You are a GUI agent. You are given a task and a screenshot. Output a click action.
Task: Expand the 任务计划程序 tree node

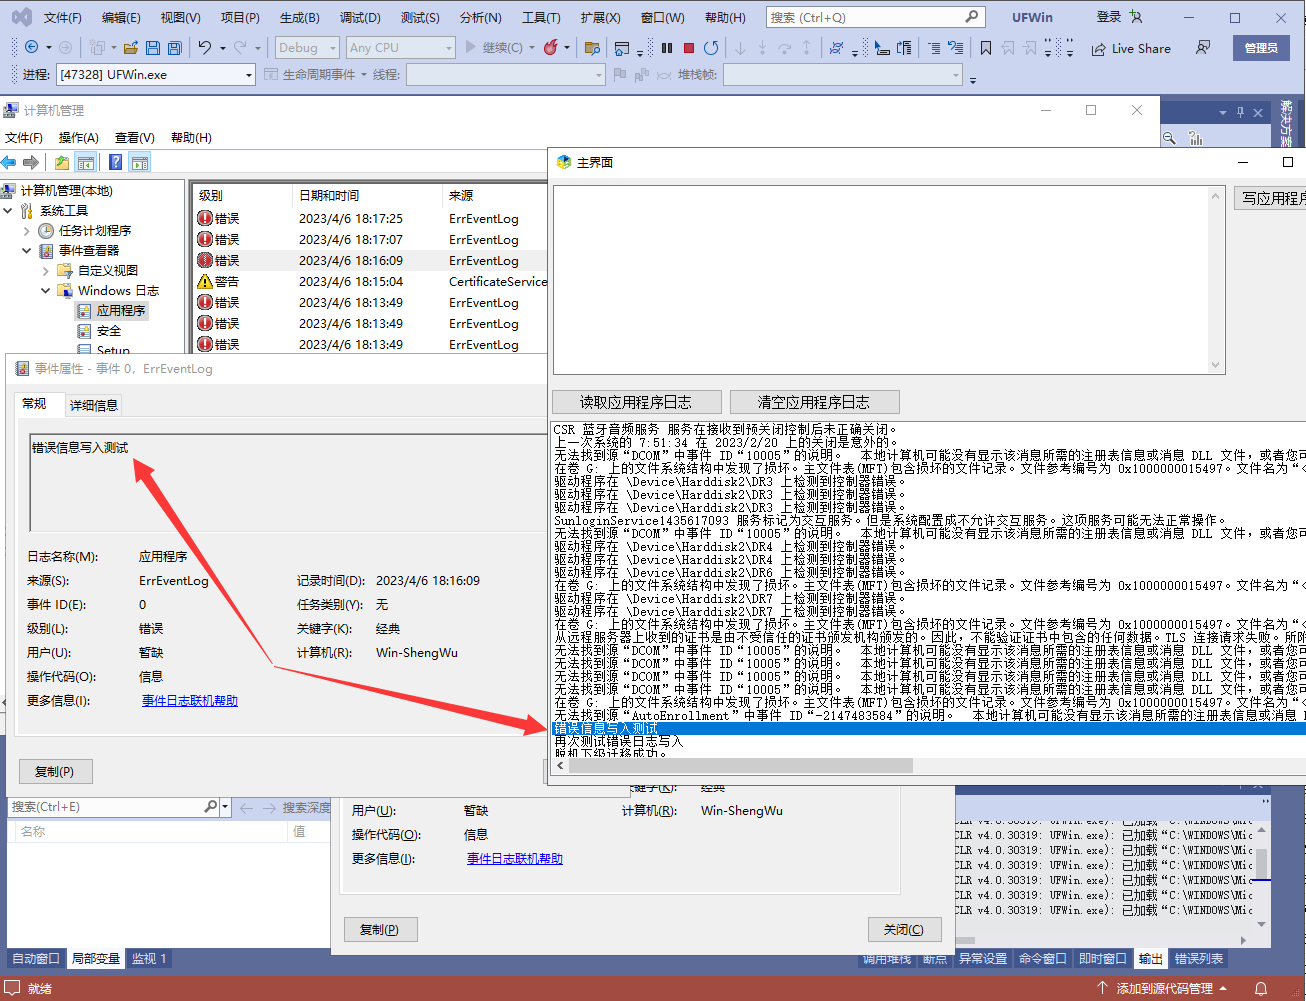[27, 230]
